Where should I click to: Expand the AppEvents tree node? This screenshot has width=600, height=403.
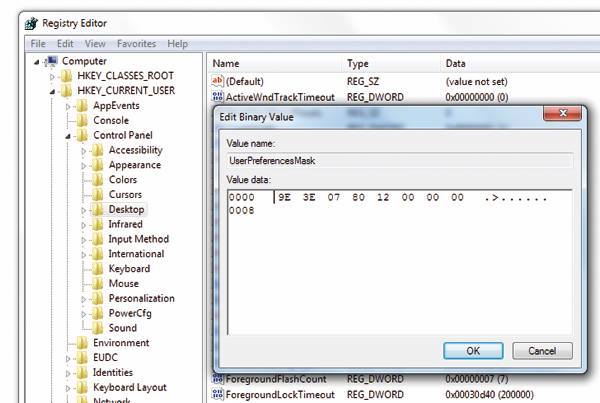[68, 106]
